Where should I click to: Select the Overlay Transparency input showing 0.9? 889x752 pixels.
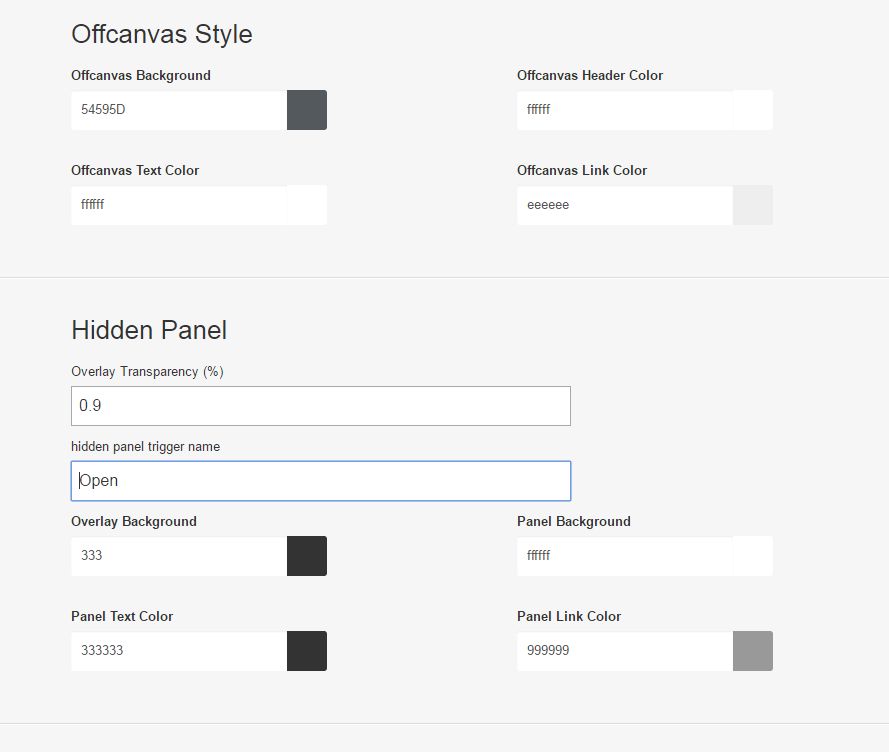coord(321,406)
